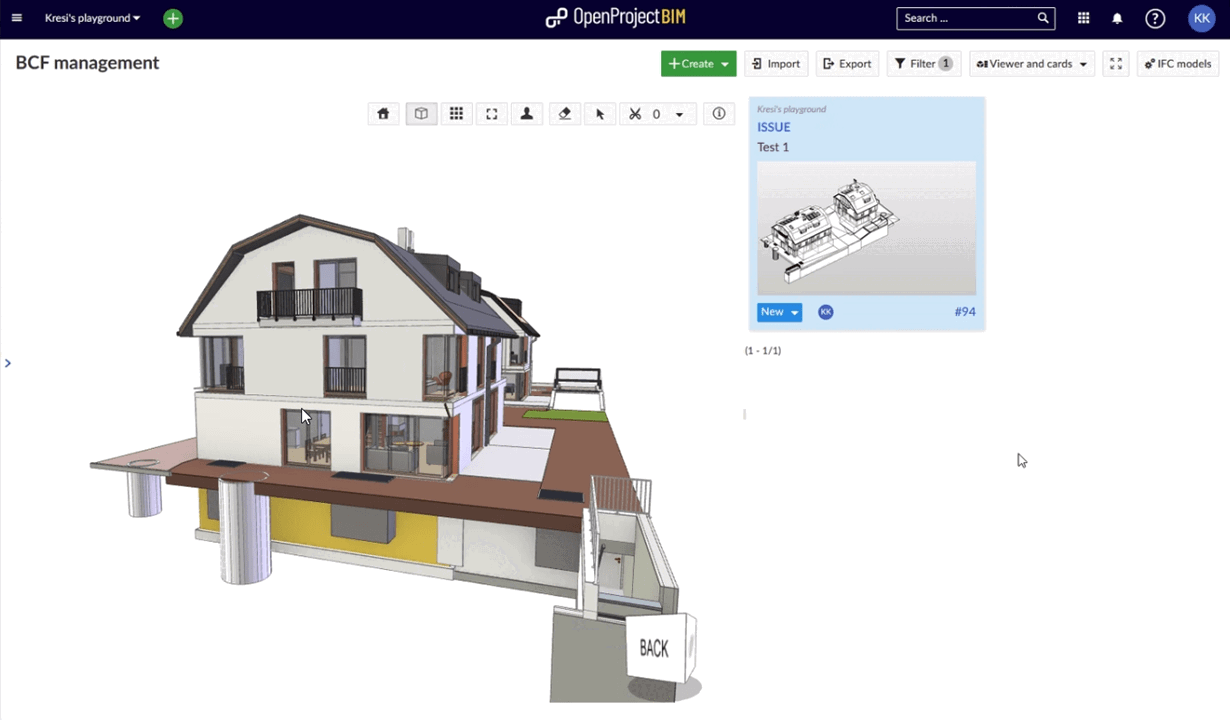Viewport: 1230px width, 720px height.
Task: Change status on the New dropdown
Action: (x=779, y=311)
